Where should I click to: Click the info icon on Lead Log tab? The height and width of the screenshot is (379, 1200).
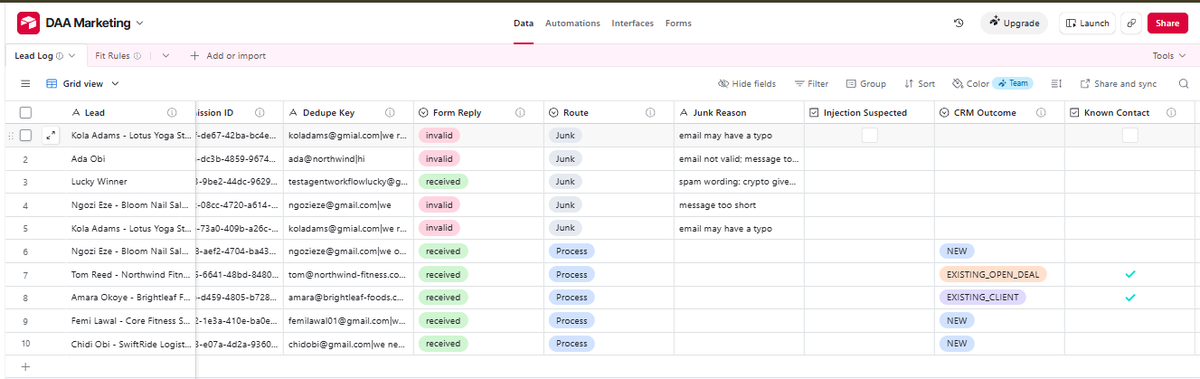click(x=60, y=55)
